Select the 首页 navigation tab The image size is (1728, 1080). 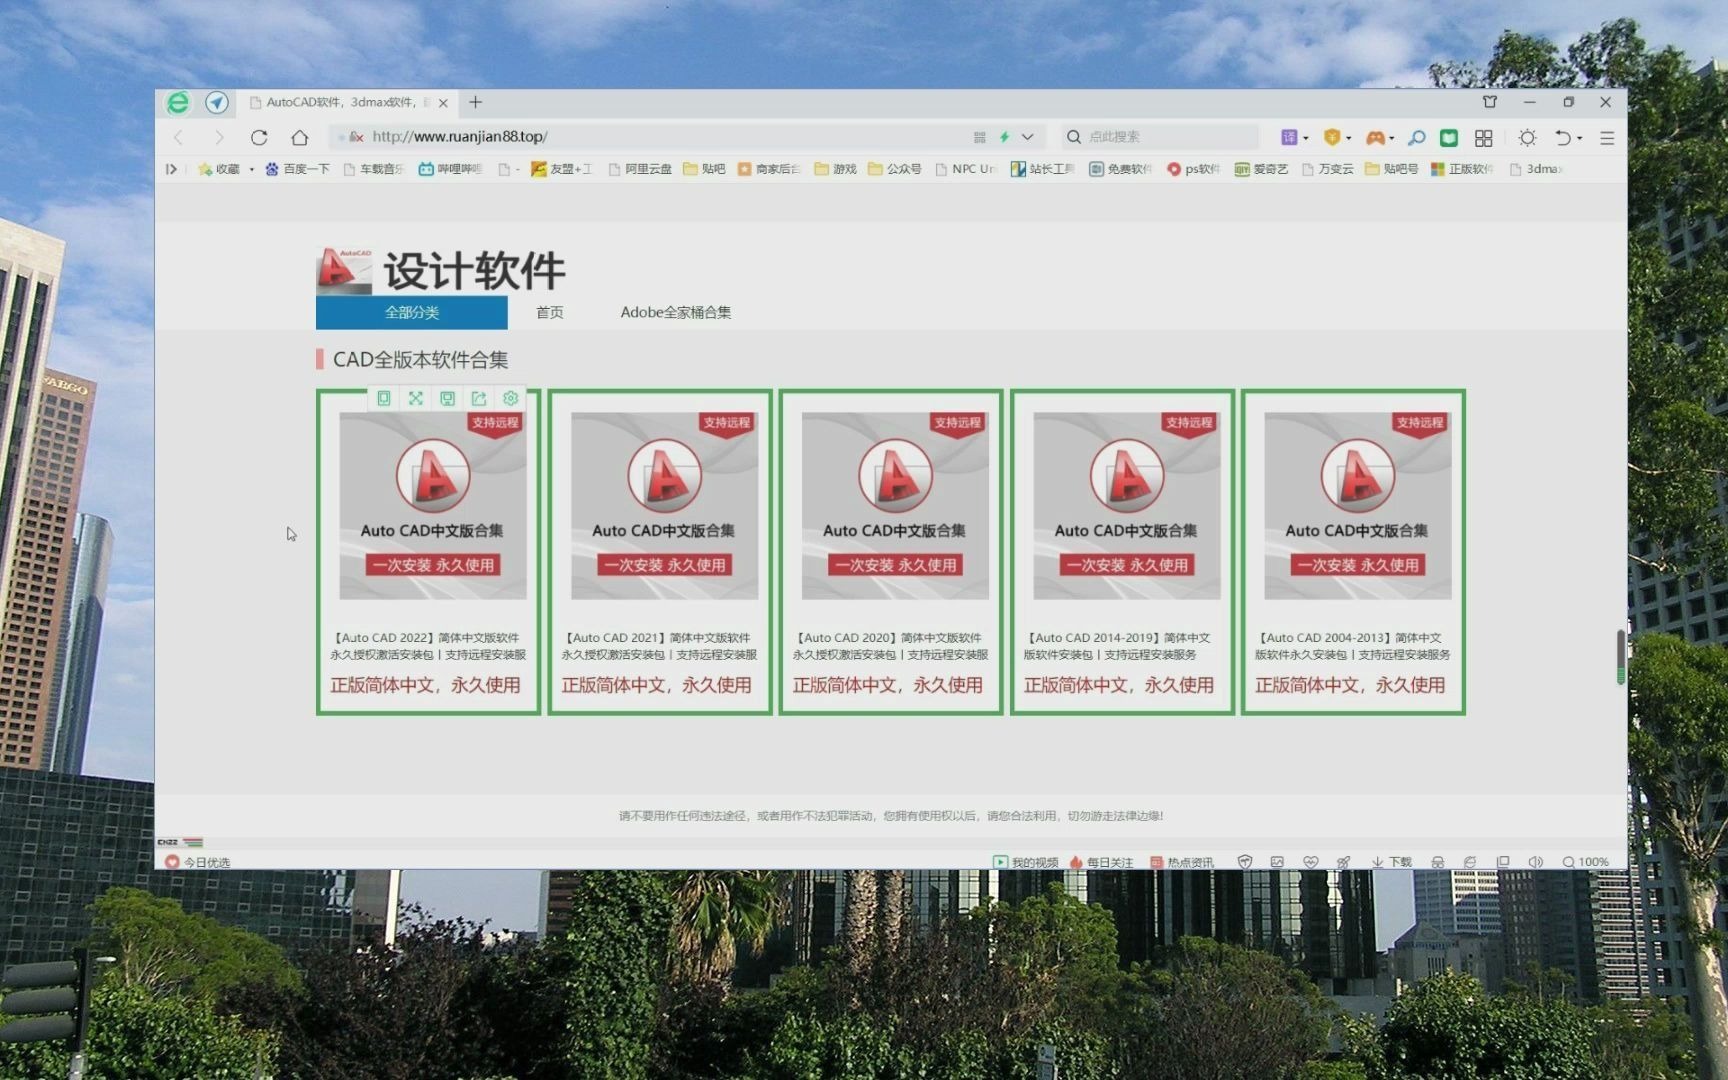(x=550, y=312)
